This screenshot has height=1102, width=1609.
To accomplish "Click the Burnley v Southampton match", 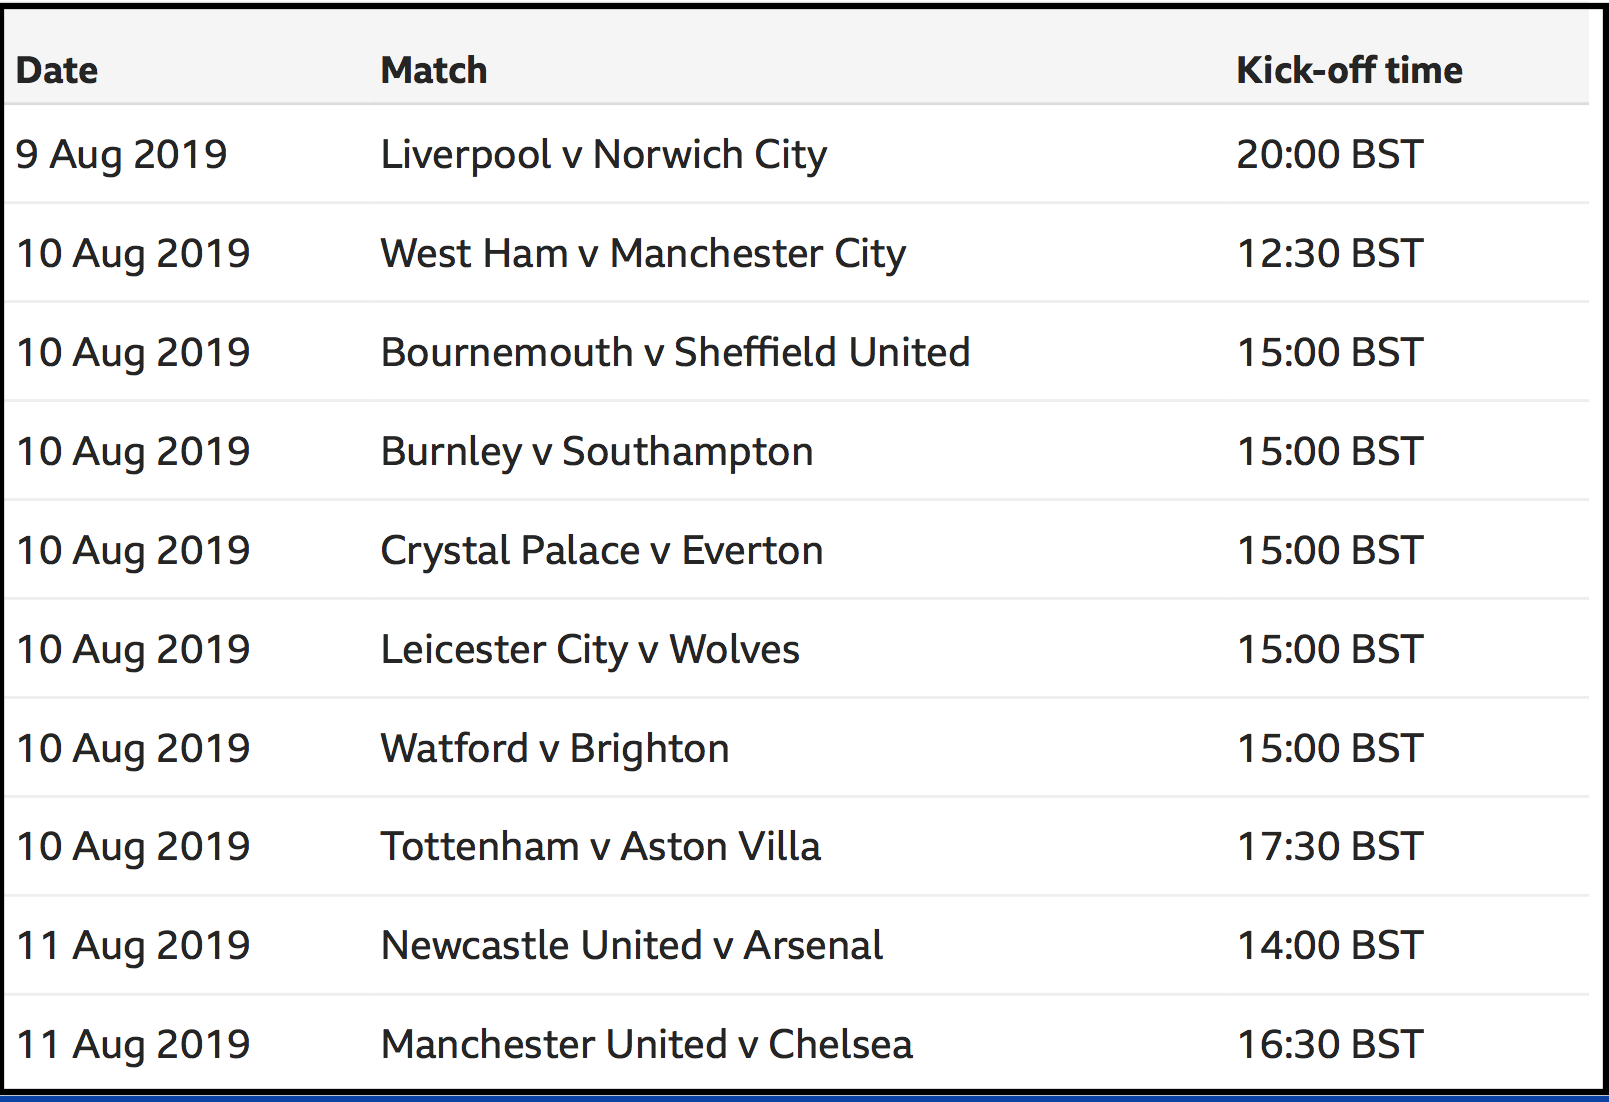I will [x=597, y=452].
